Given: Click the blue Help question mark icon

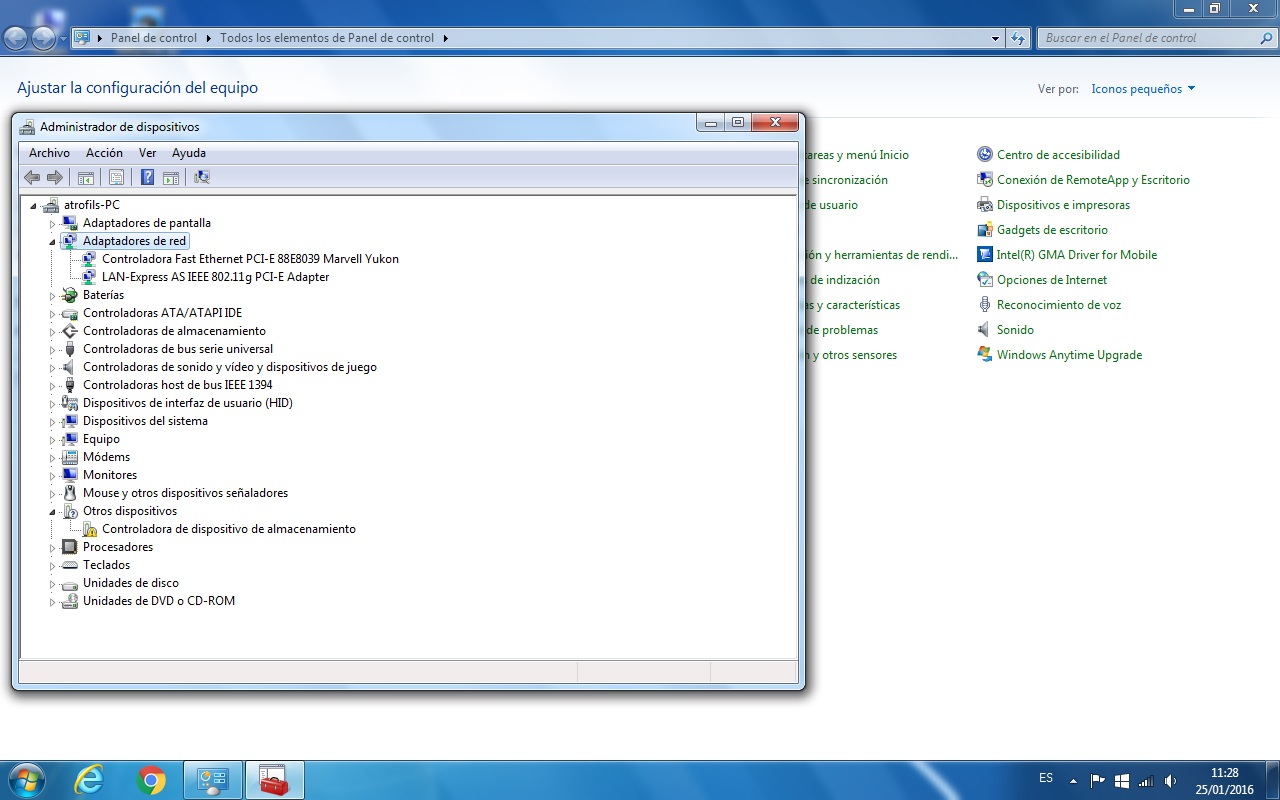Looking at the screenshot, I should click(x=147, y=177).
